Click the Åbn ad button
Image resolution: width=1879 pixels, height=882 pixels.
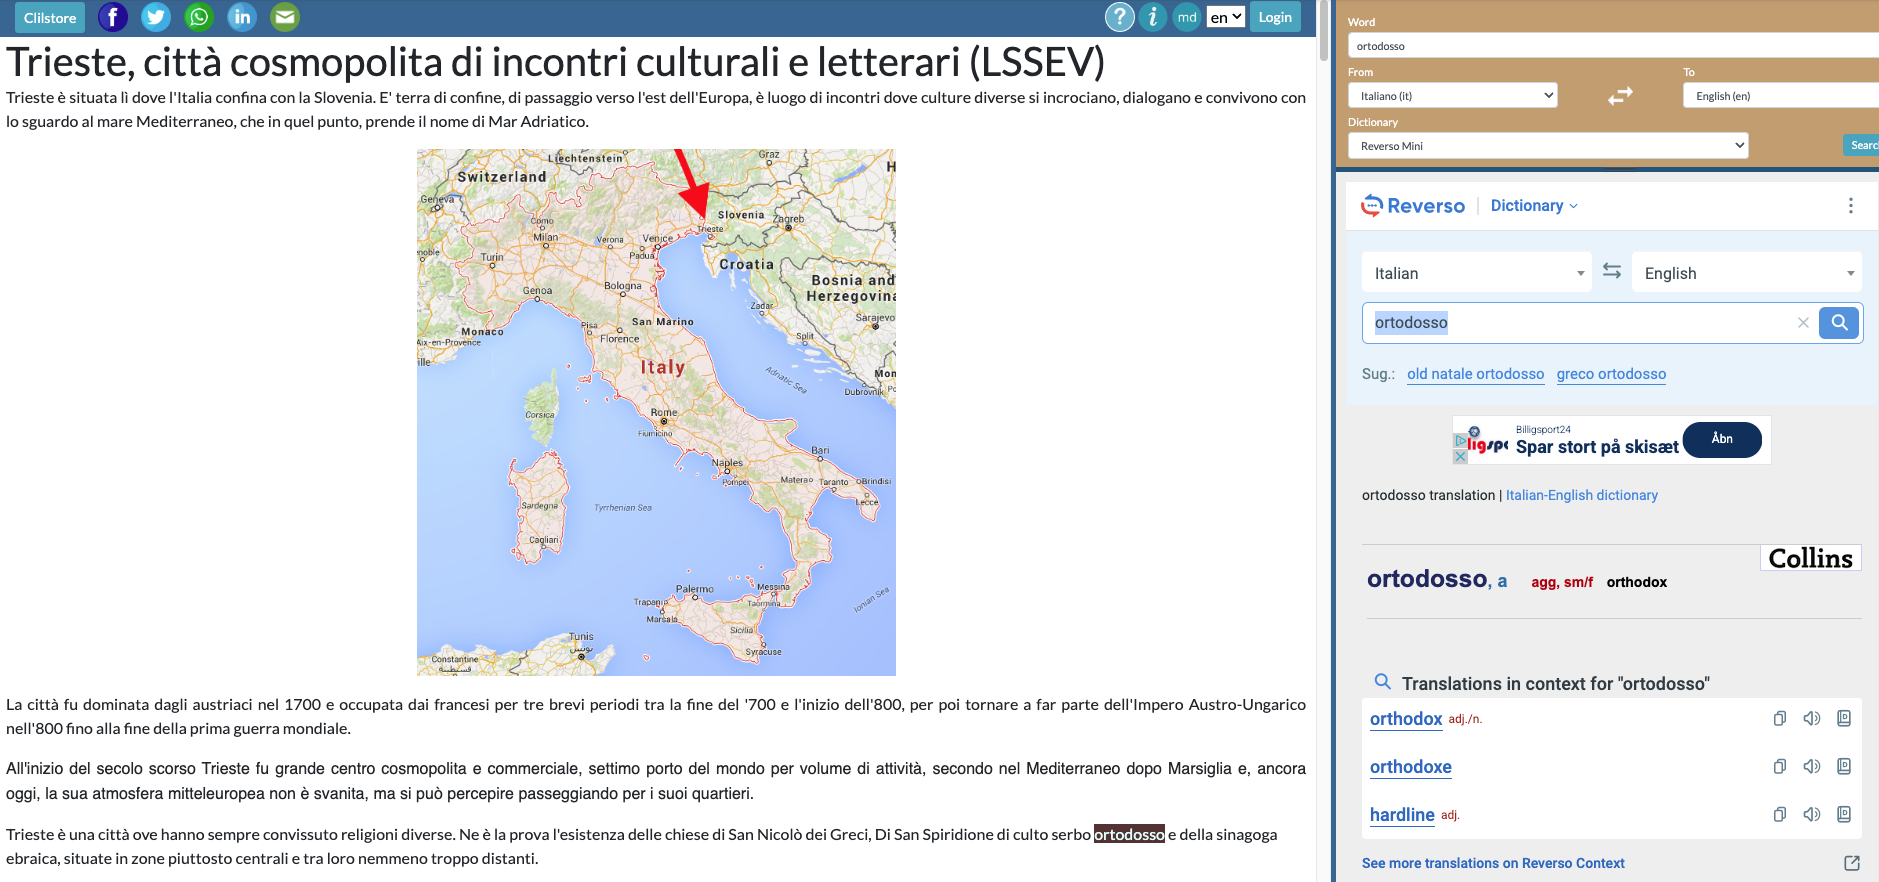pos(1722,439)
